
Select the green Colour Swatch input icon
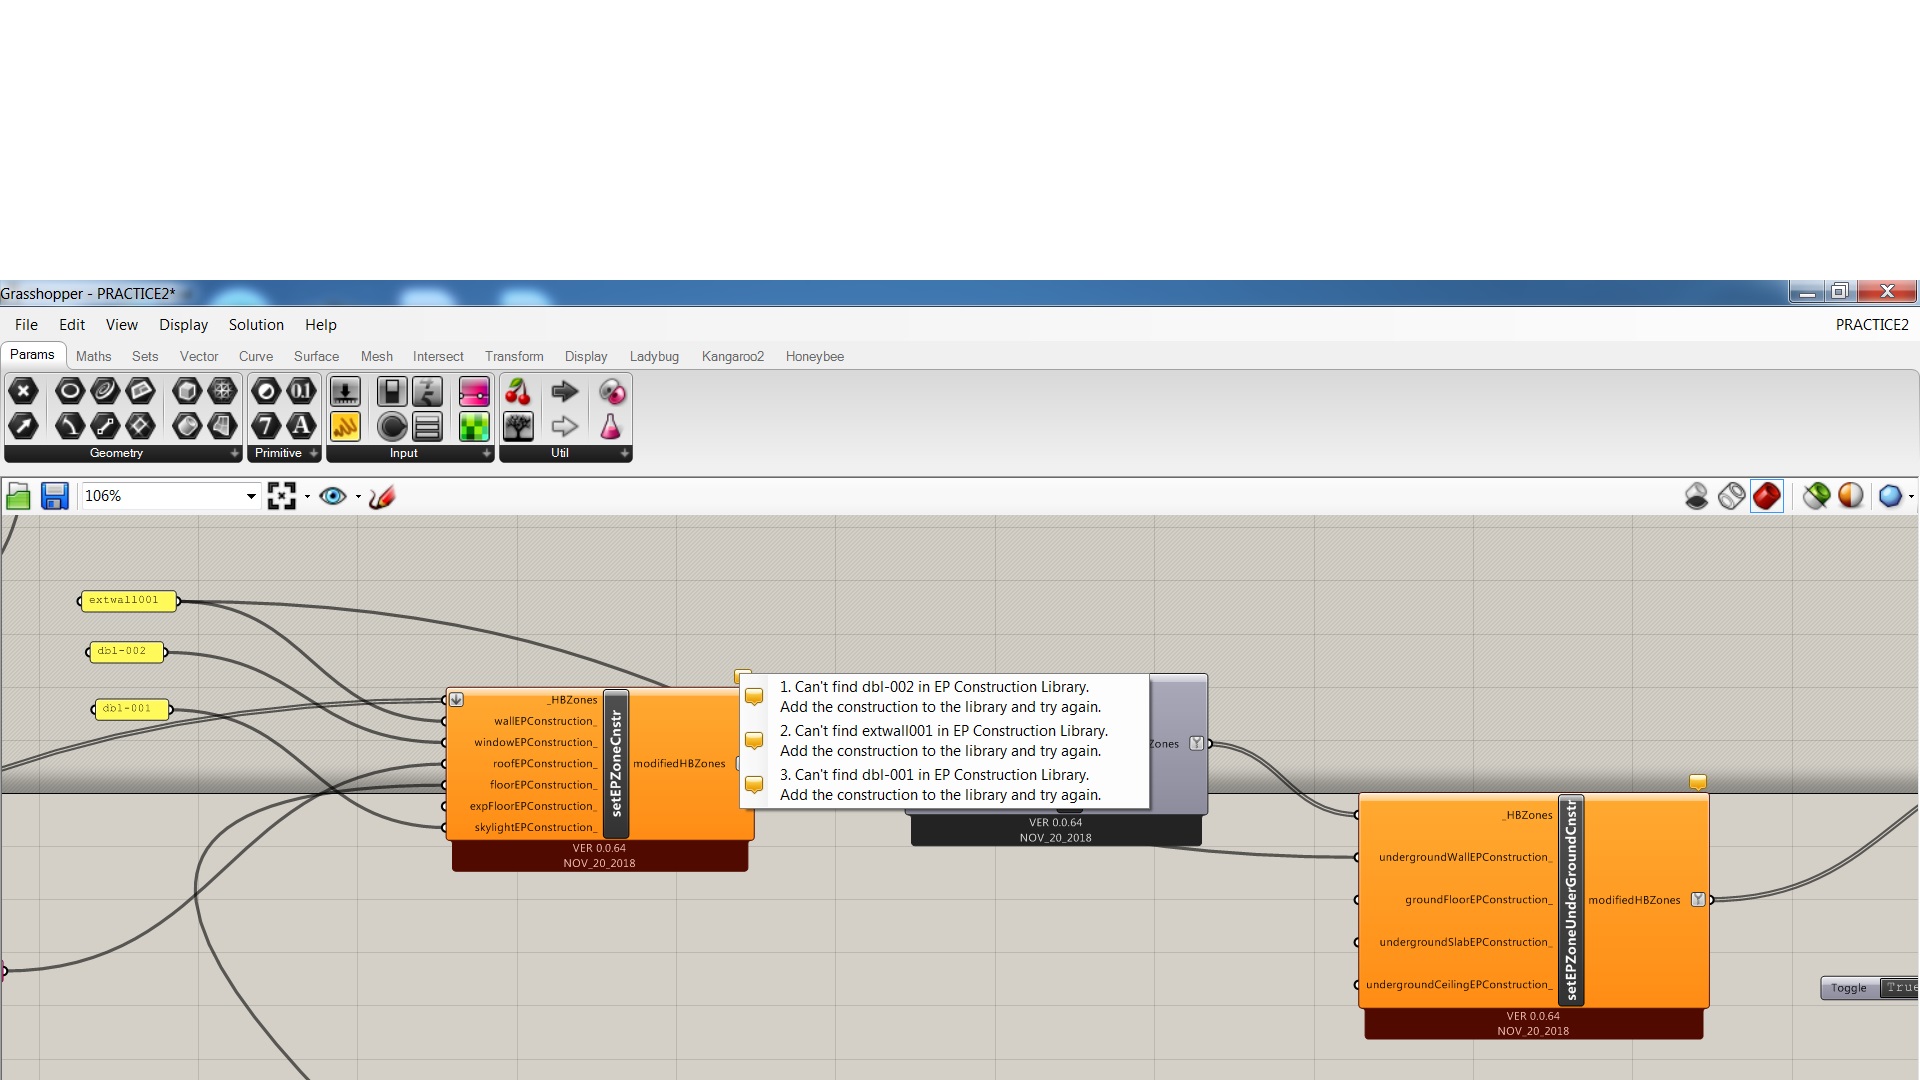474,426
